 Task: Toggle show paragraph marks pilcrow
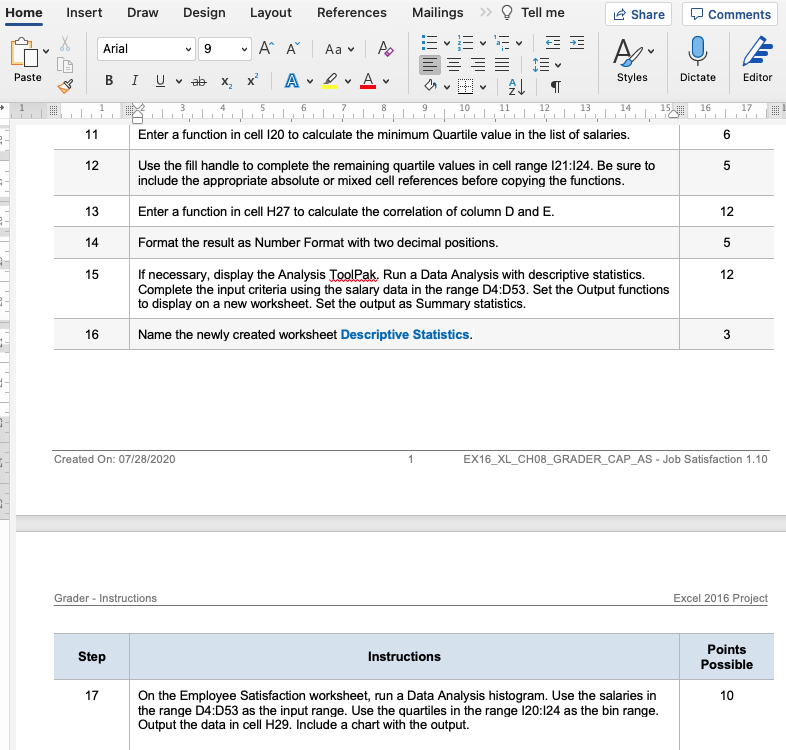click(555, 87)
